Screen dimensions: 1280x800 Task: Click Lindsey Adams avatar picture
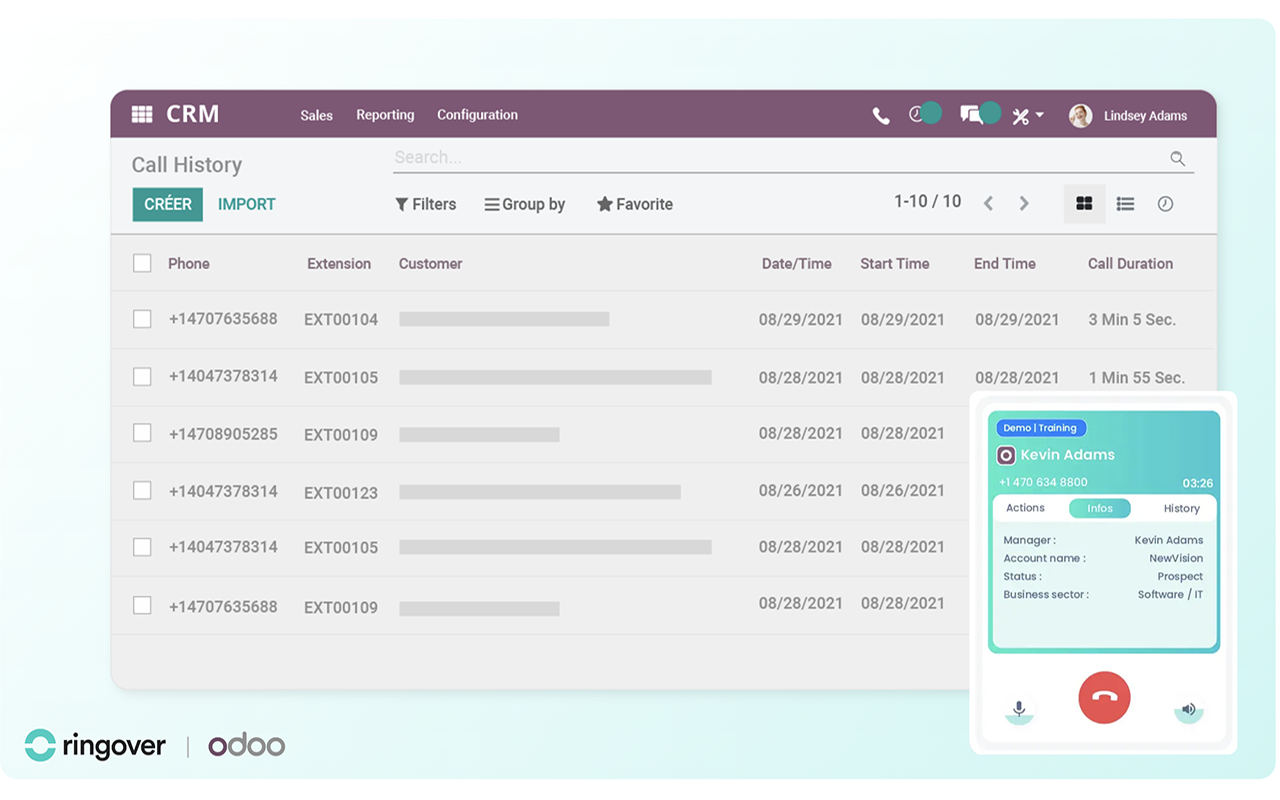[1080, 116]
